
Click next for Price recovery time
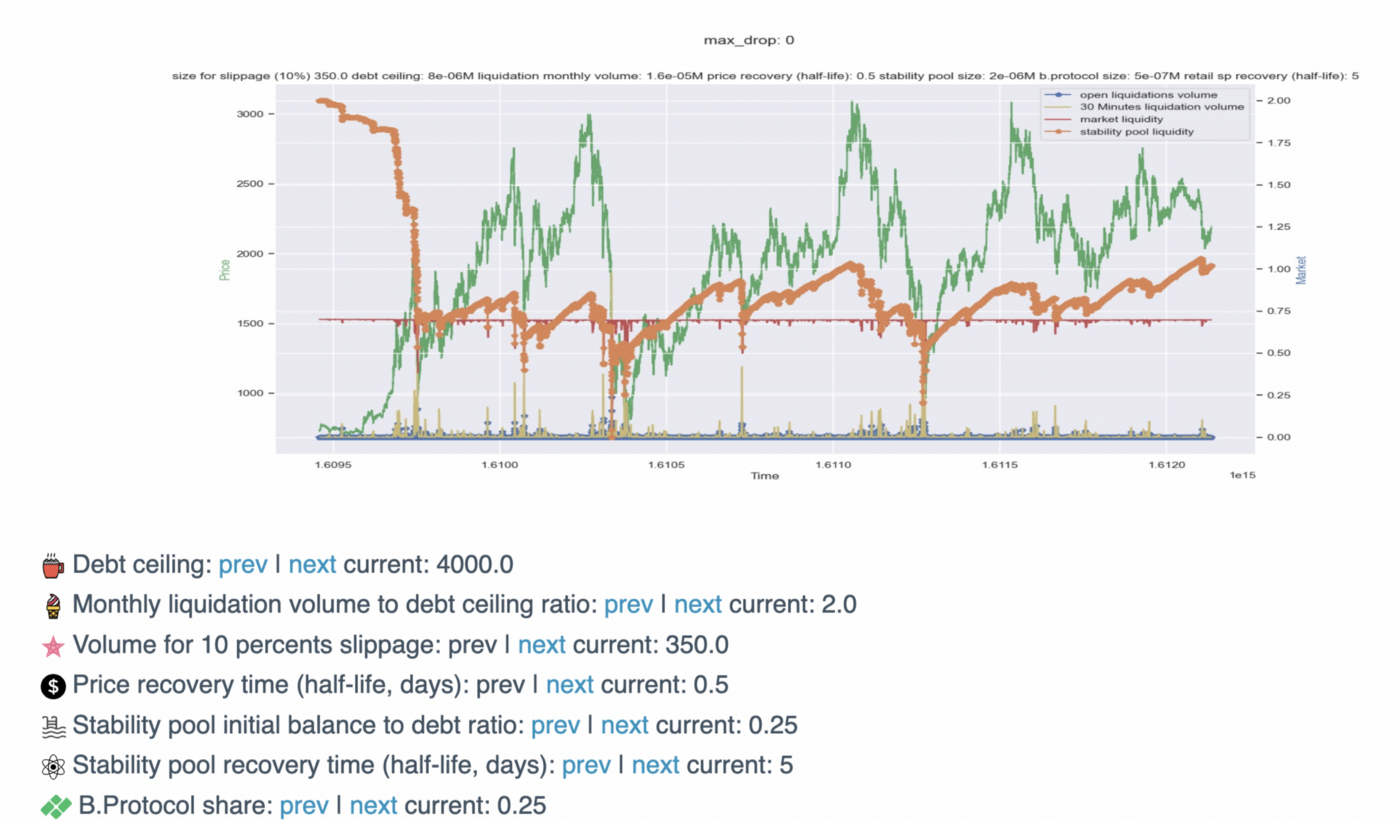pyautogui.click(x=571, y=684)
